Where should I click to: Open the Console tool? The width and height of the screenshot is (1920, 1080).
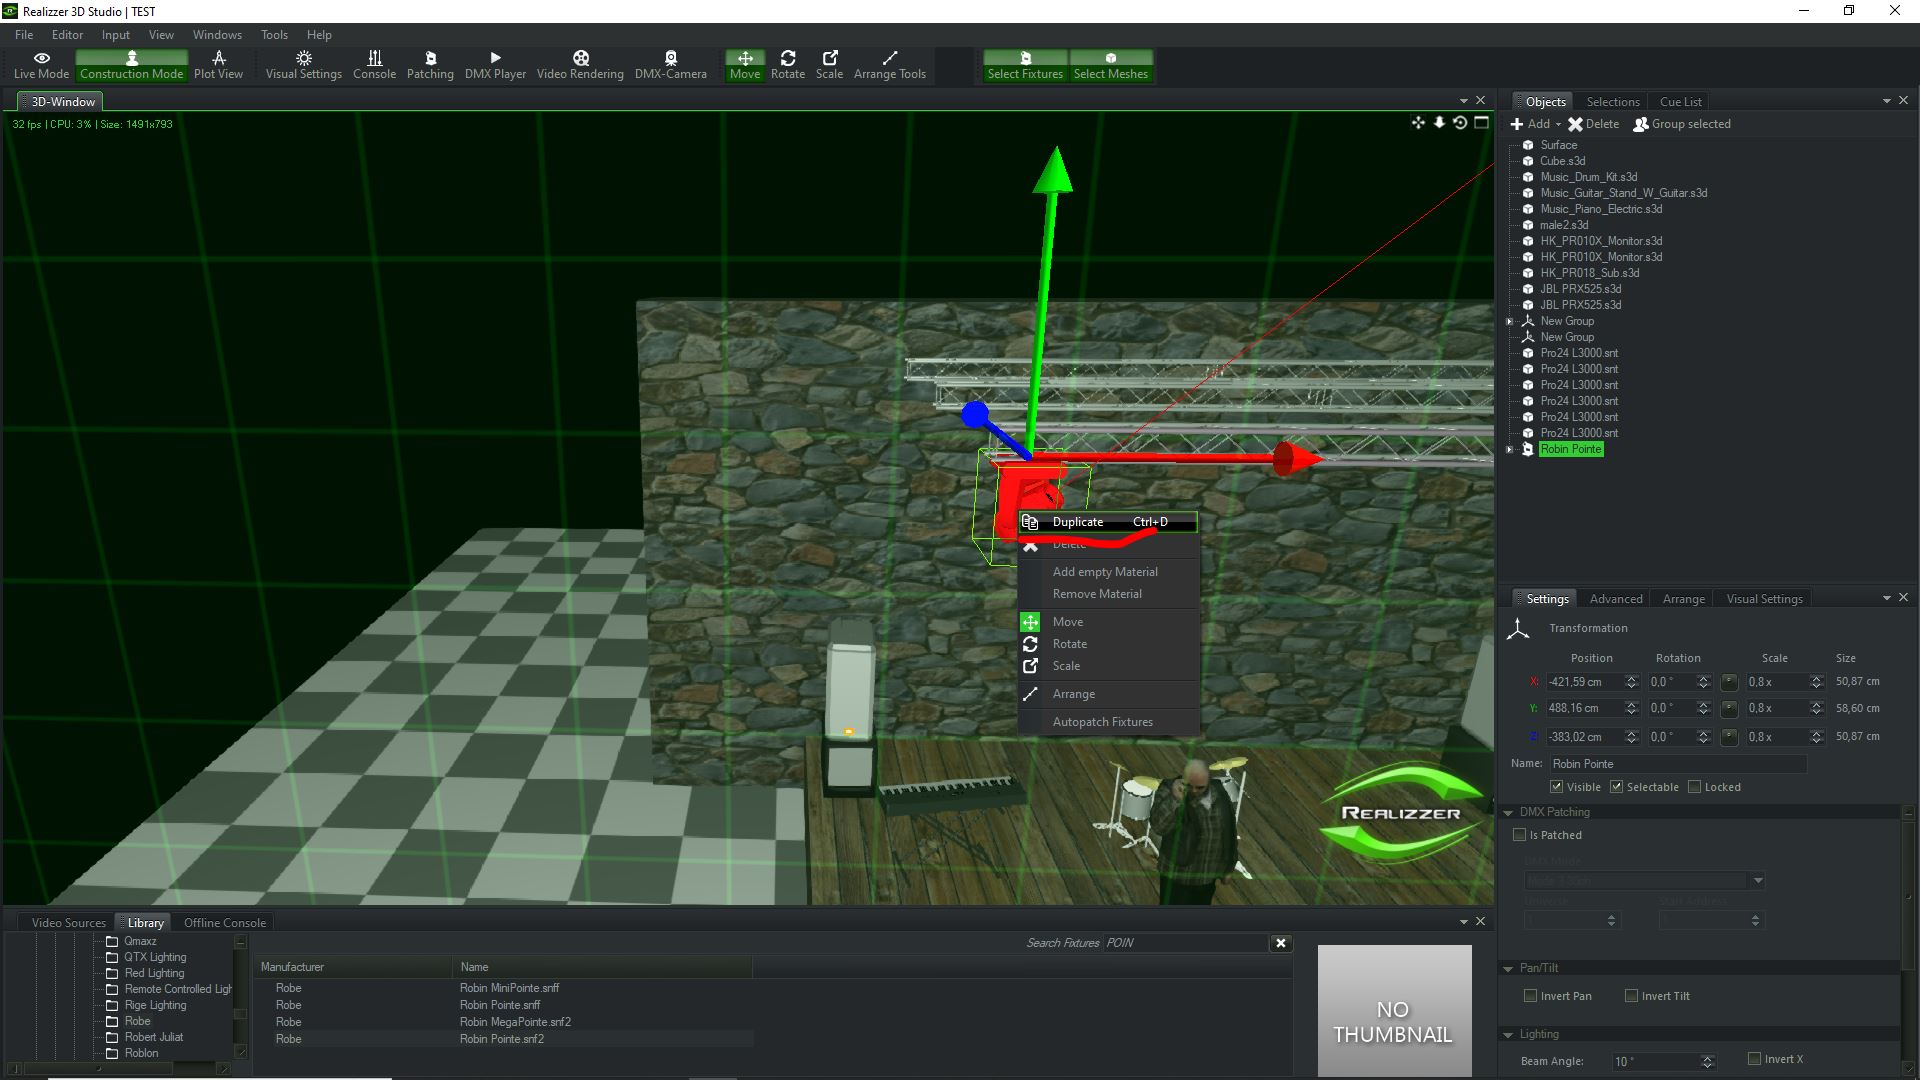[x=374, y=65]
